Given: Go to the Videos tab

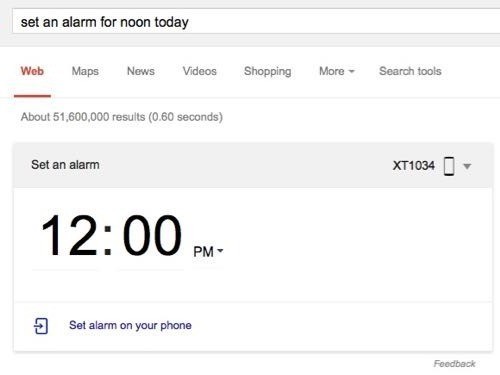Looking at the screenshot, I should 199,71.
